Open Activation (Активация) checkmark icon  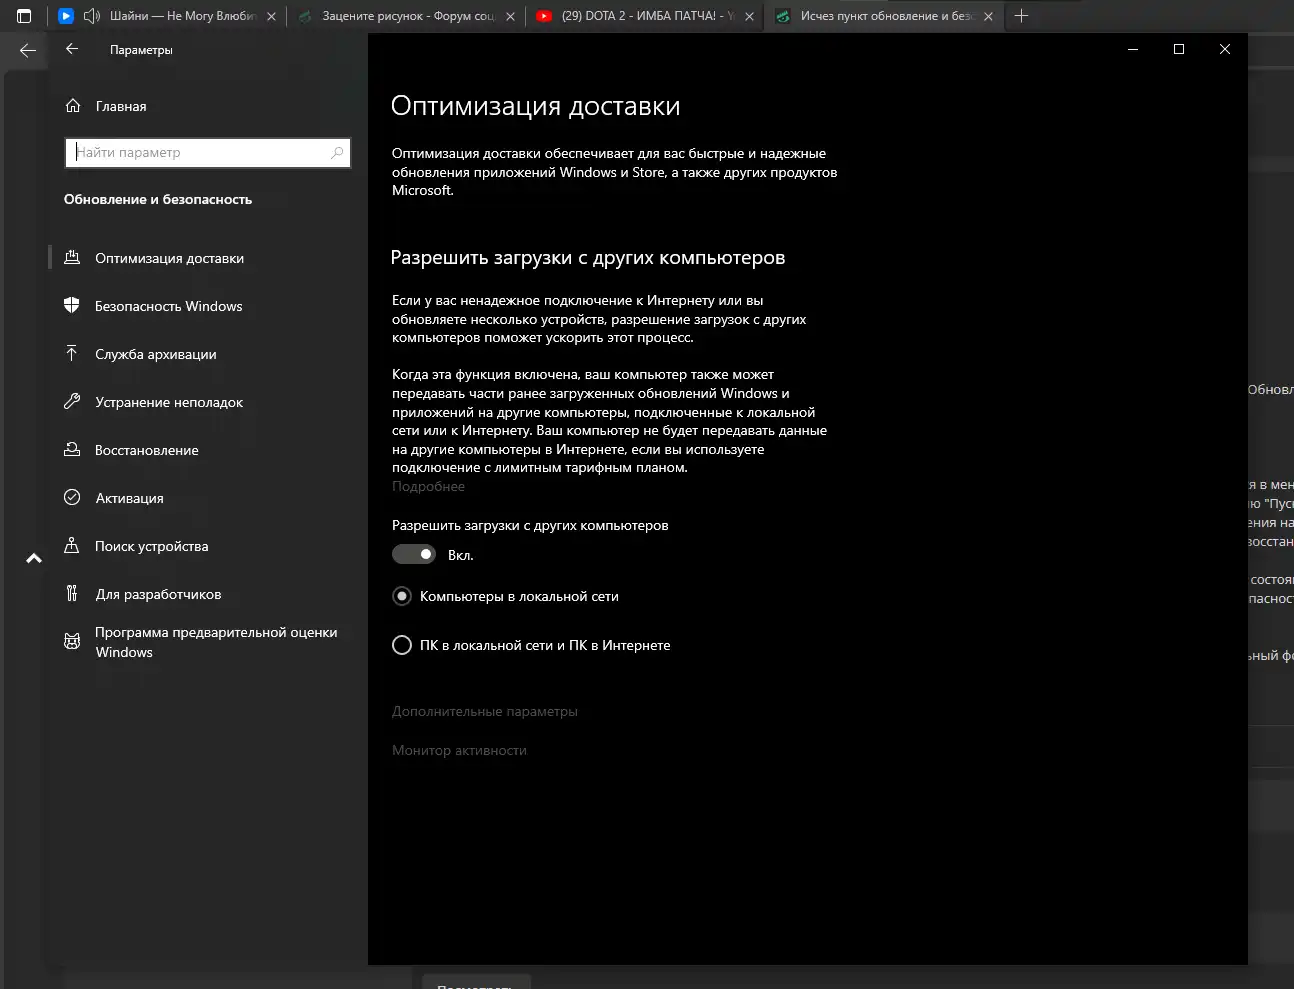point(72,498)
